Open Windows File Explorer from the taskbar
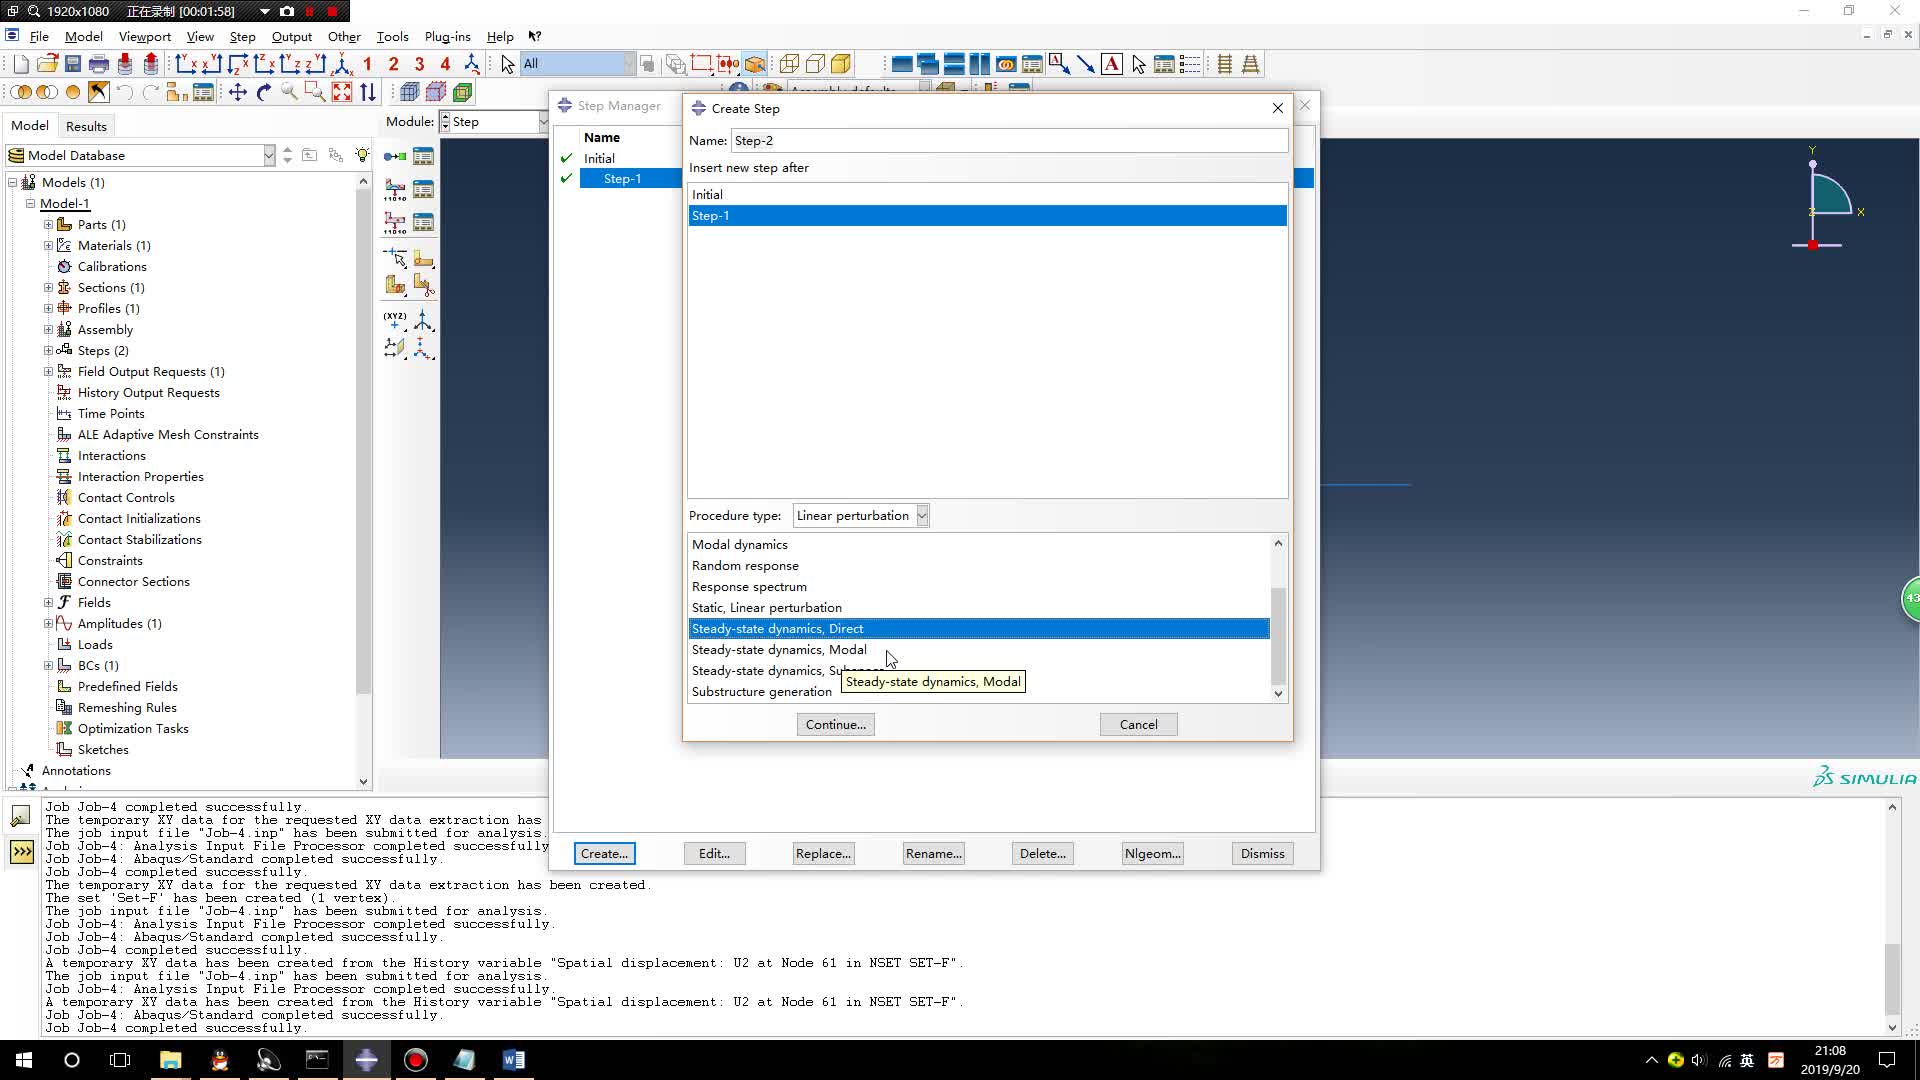The image size is (1920, 1080). click(x=170, y=1060)
